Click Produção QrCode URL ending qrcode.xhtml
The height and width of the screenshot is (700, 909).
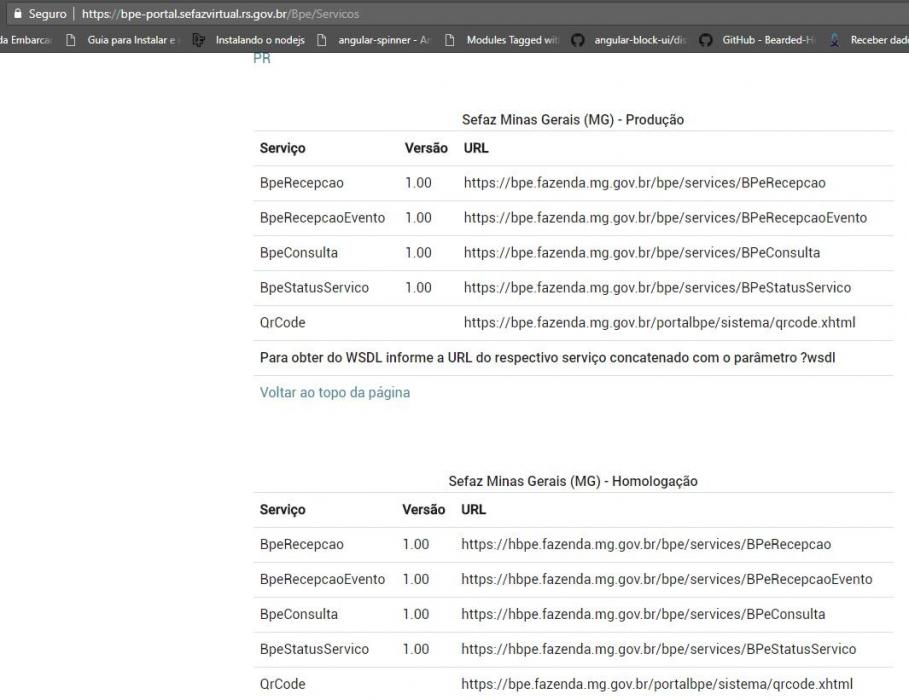click(660, 322)
